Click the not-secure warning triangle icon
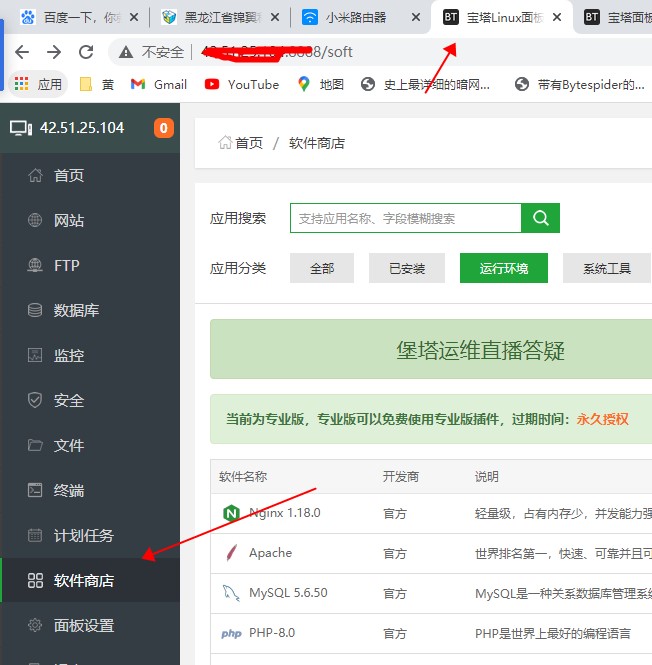 coord(126,52)
